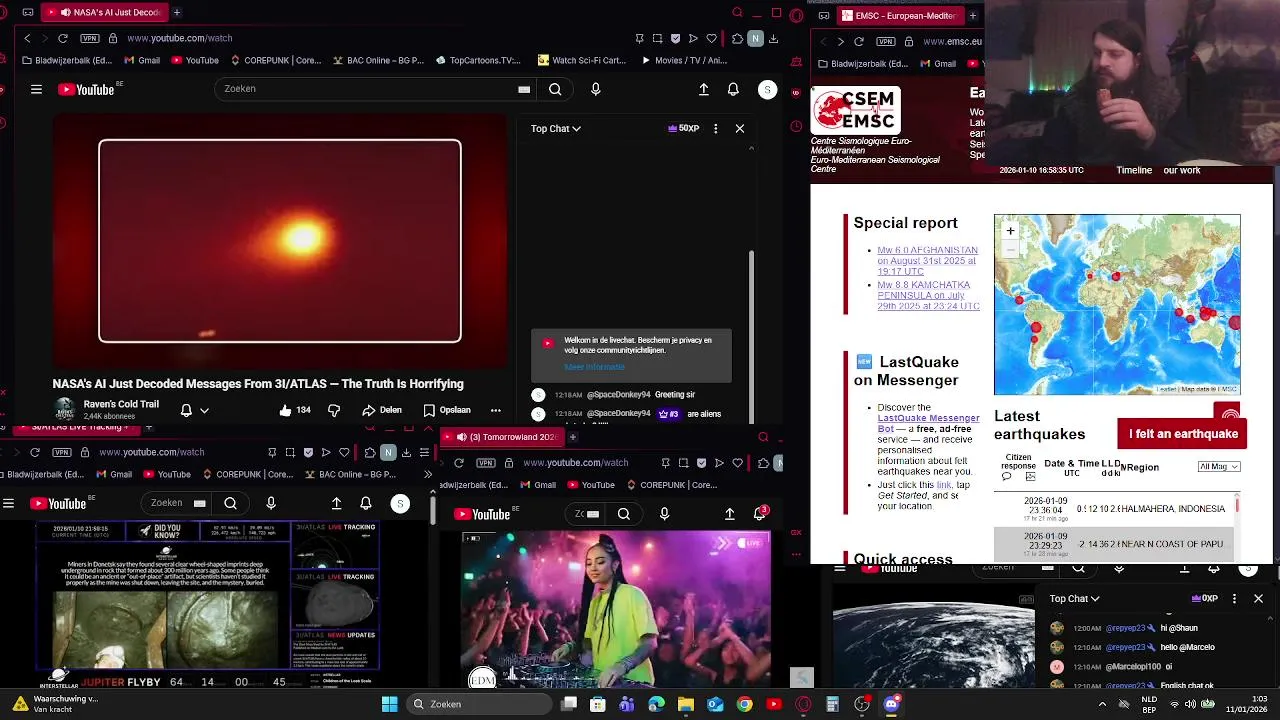The image size is (1280, 720).
Task: Click the Zoeken search field in NASA YouTube window
Action: pyautogui.click(x=365, y=89)
